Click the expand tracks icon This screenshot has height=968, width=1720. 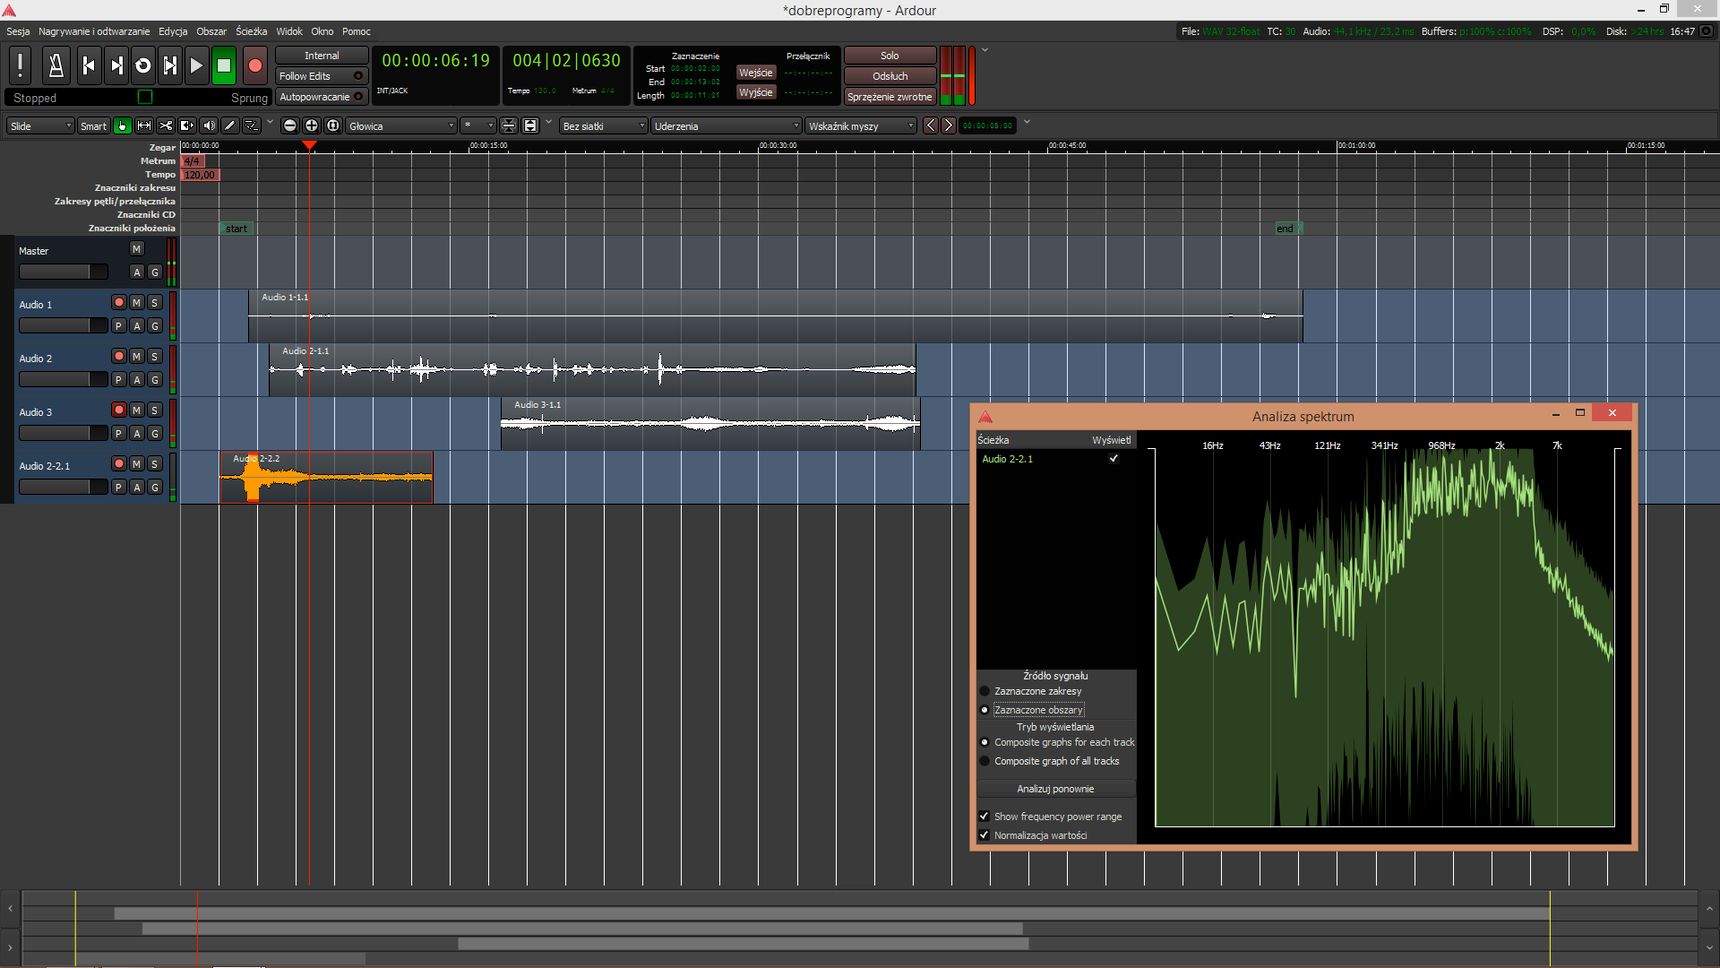tap(531, 126)
